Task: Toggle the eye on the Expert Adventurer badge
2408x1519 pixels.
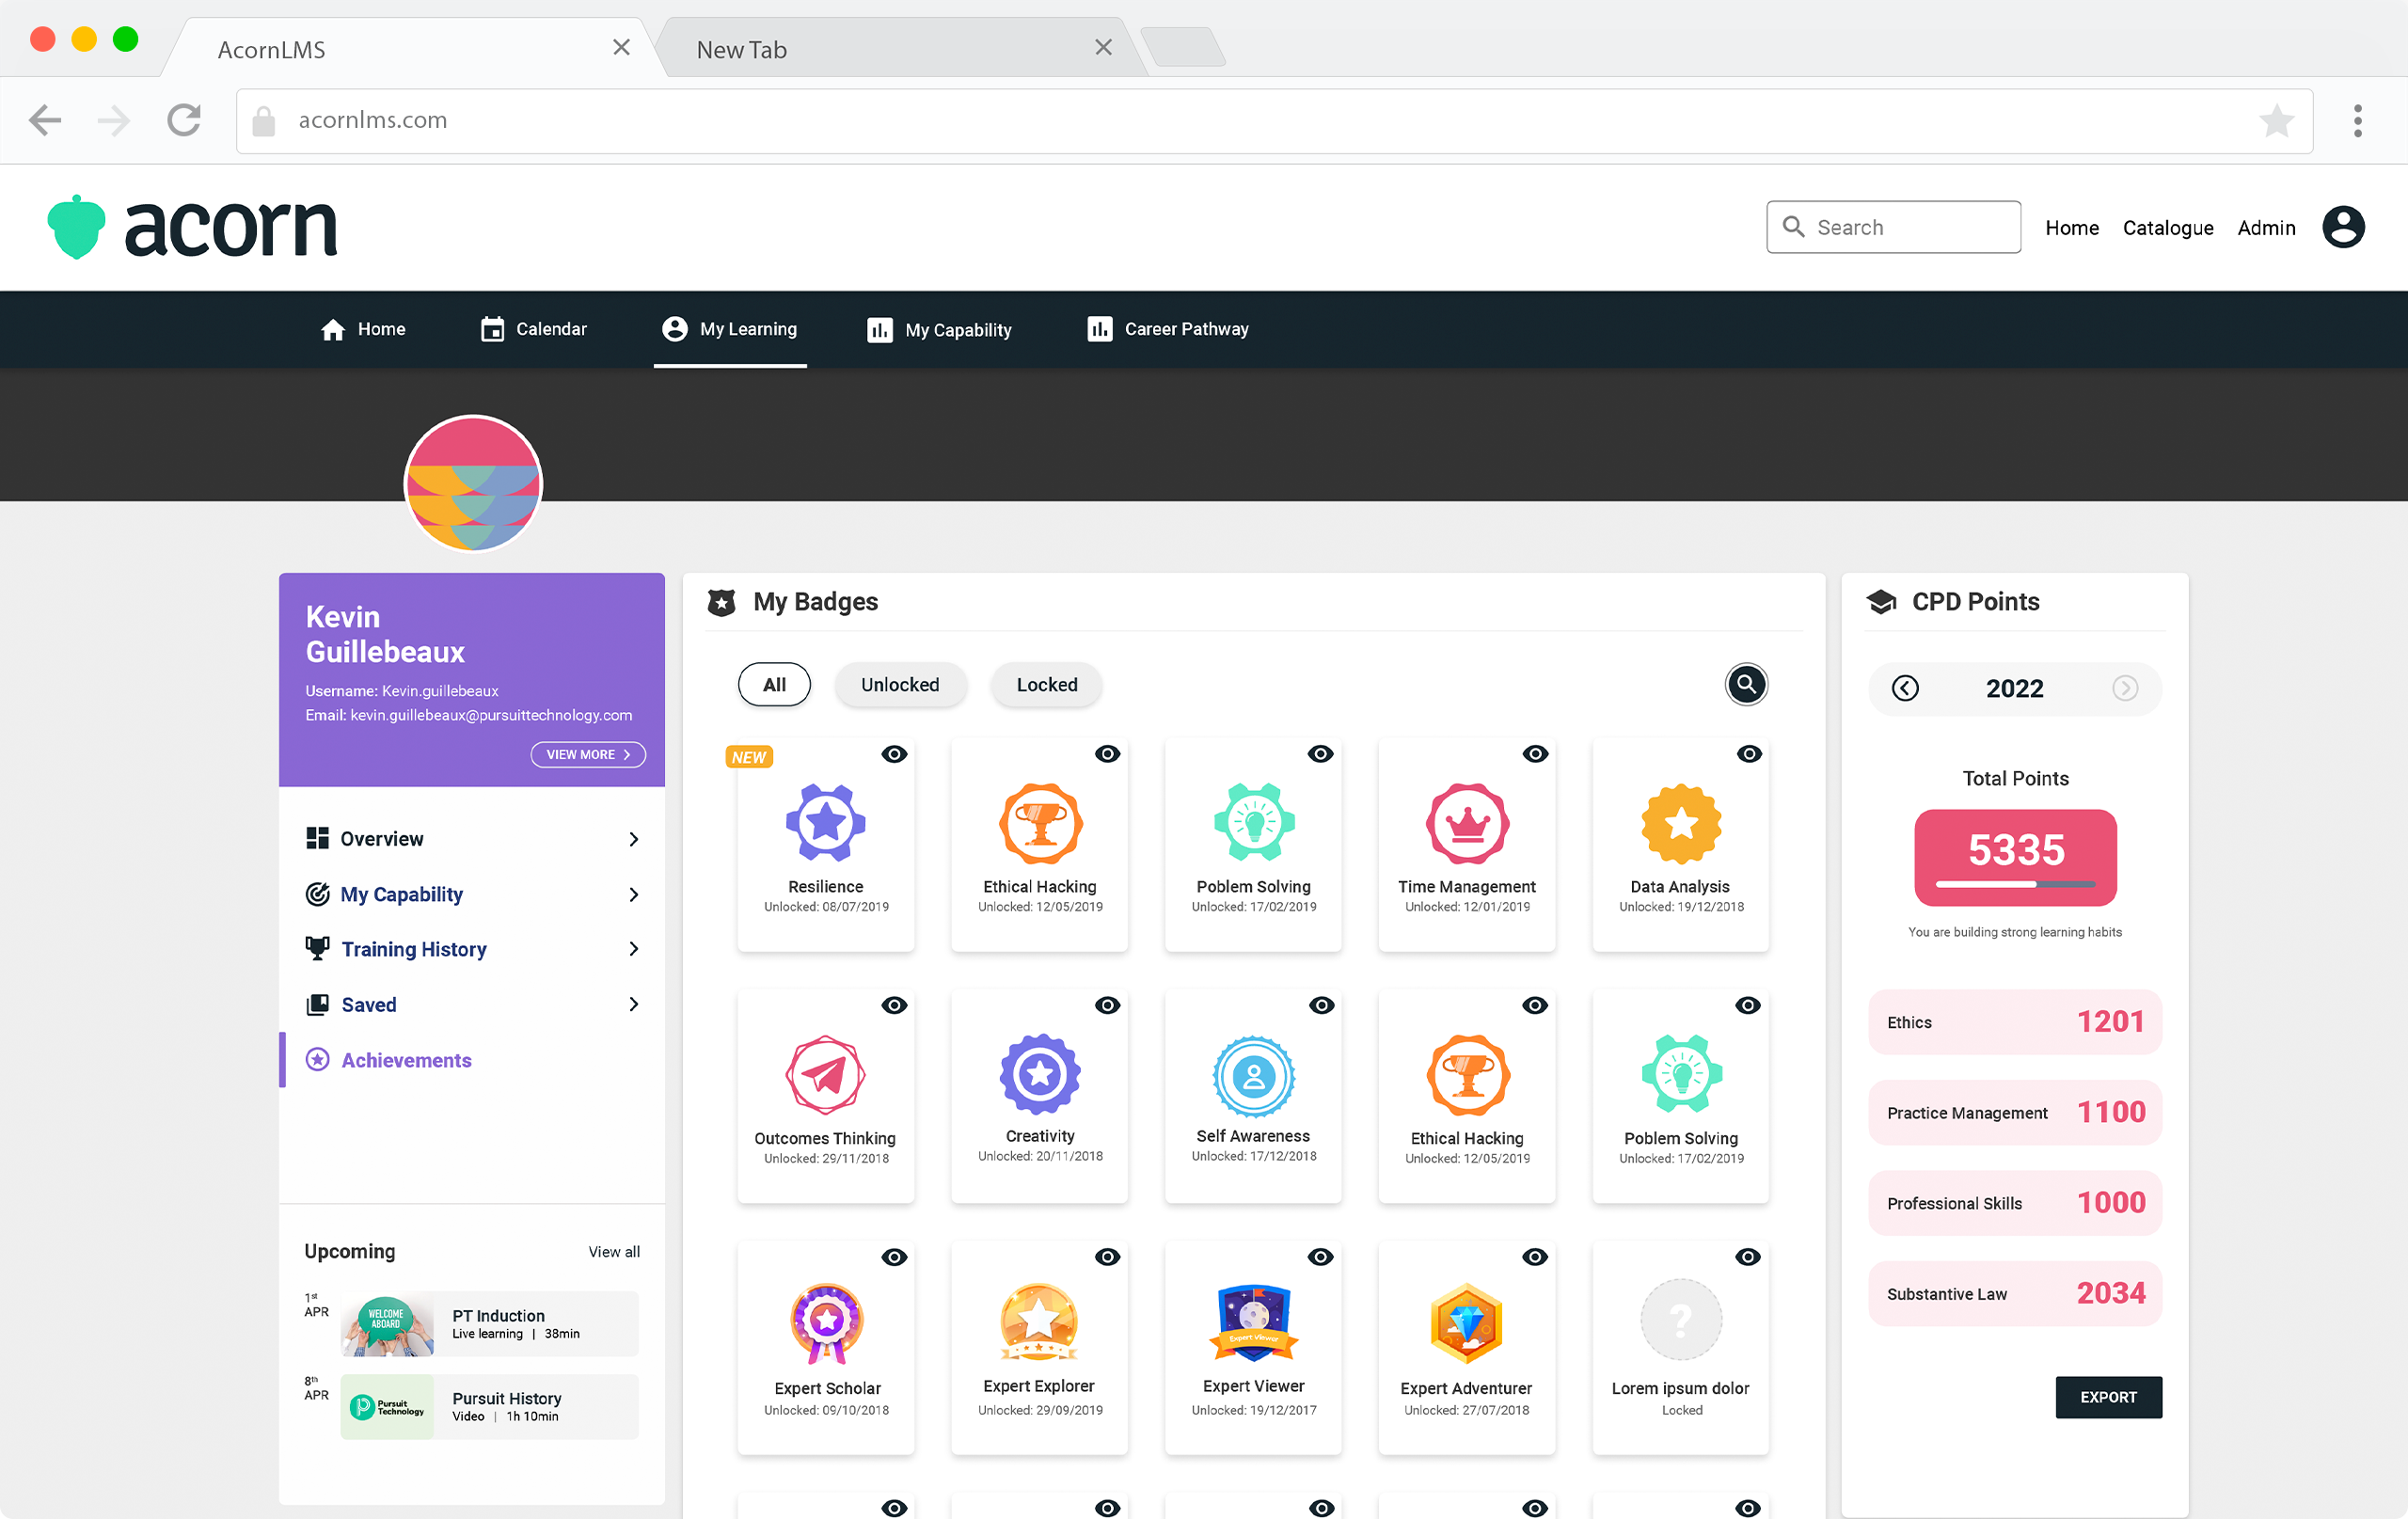Action: pyautogui.click(x=1535, y=1257)
